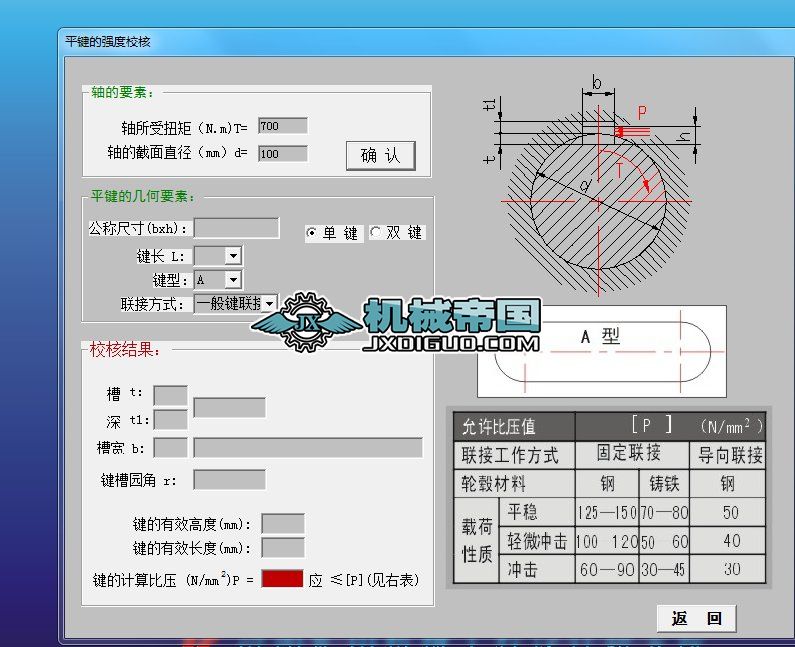Click the 60—90 table cell
This screenshot has height=647, width=795.
point(607,569)
